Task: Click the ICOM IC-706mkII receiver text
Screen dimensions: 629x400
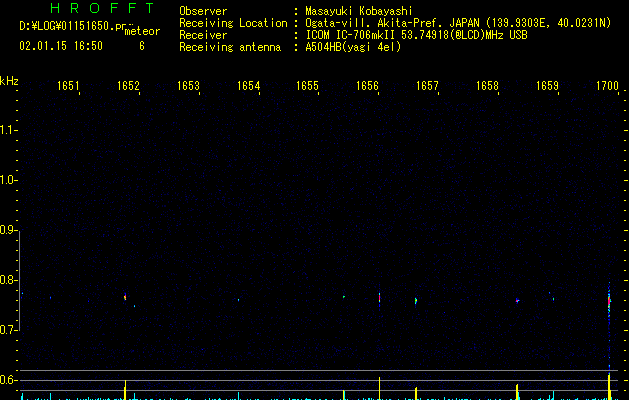Action: 416,35
